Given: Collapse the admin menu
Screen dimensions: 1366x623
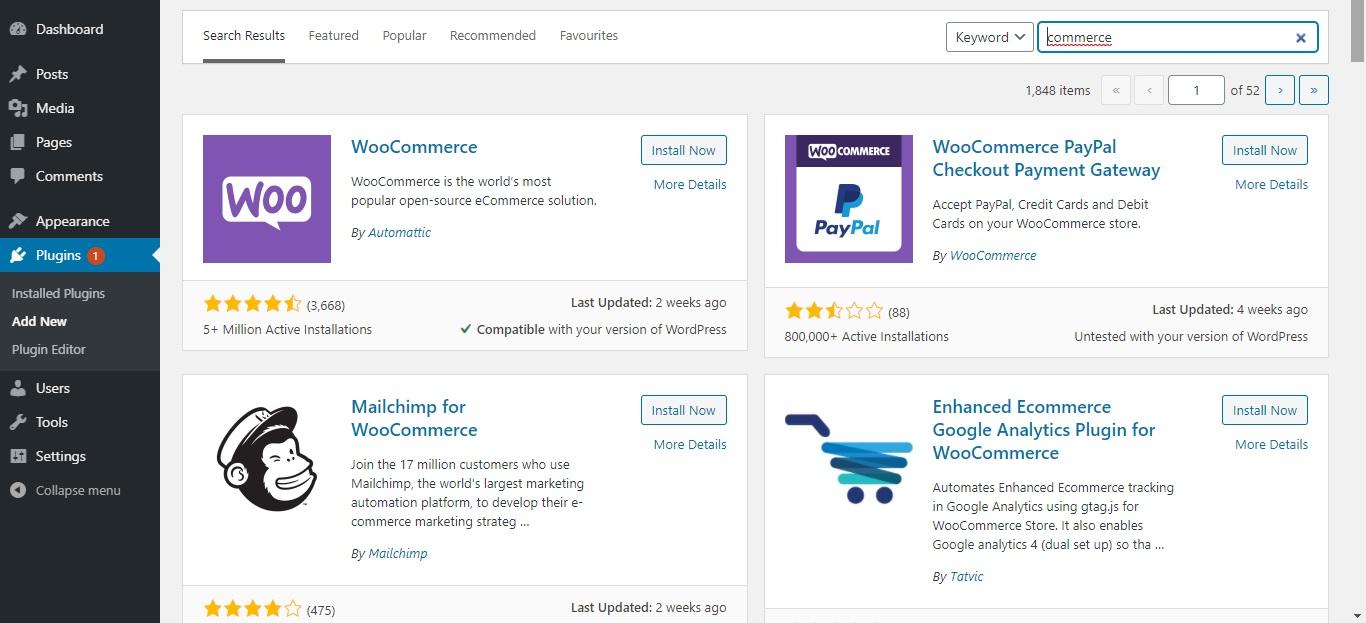Looking at the screenshot, I should pyautogui.click(x=20, y=490).
